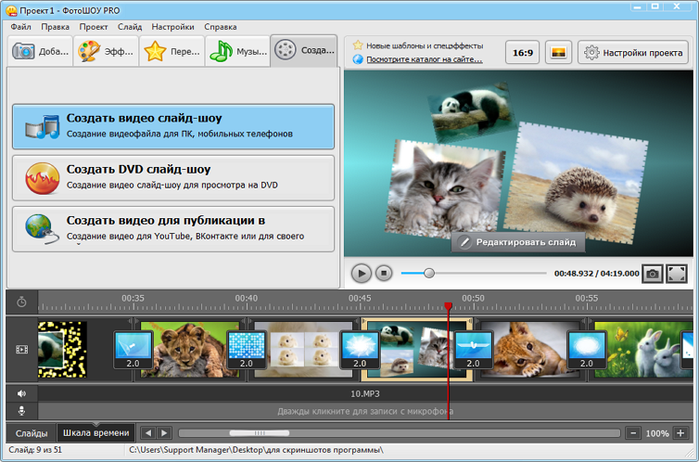Click the 16:9 aspect ratio button
Viewport: 699px width, 462px height.
522,52
